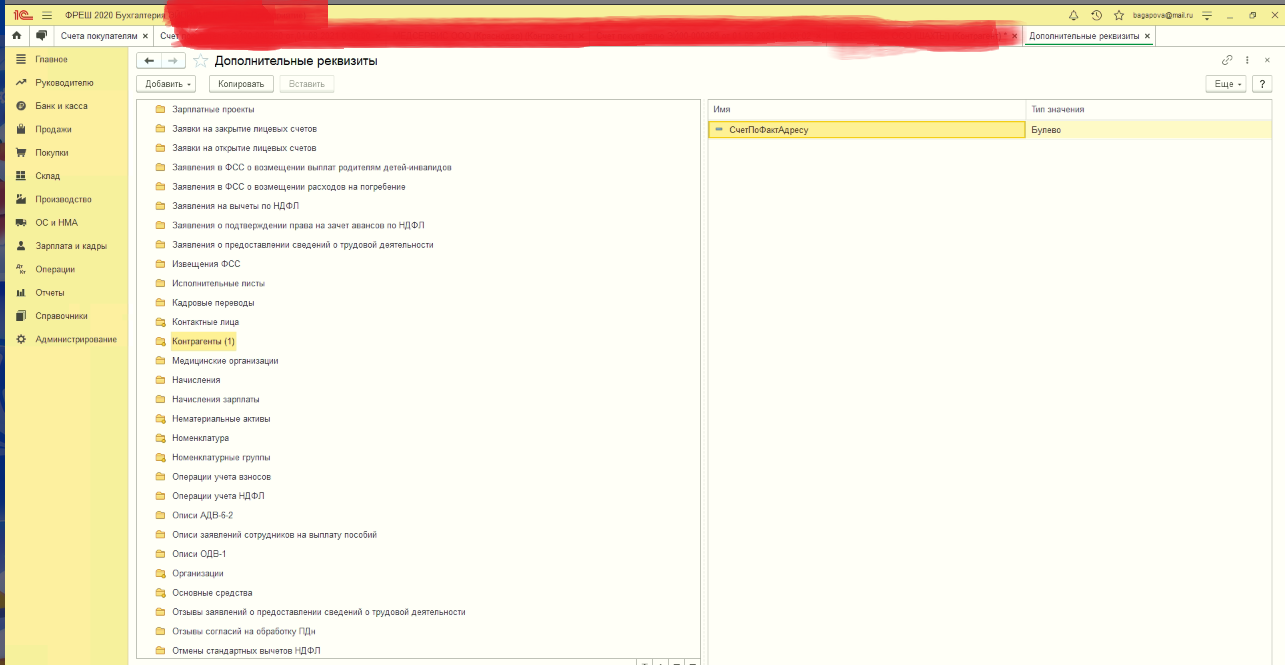Image resolution: width=1285 pixels, height=665 pixels.
Task: Select the Контрагенты (1) folder
Action: click(203, 341)
